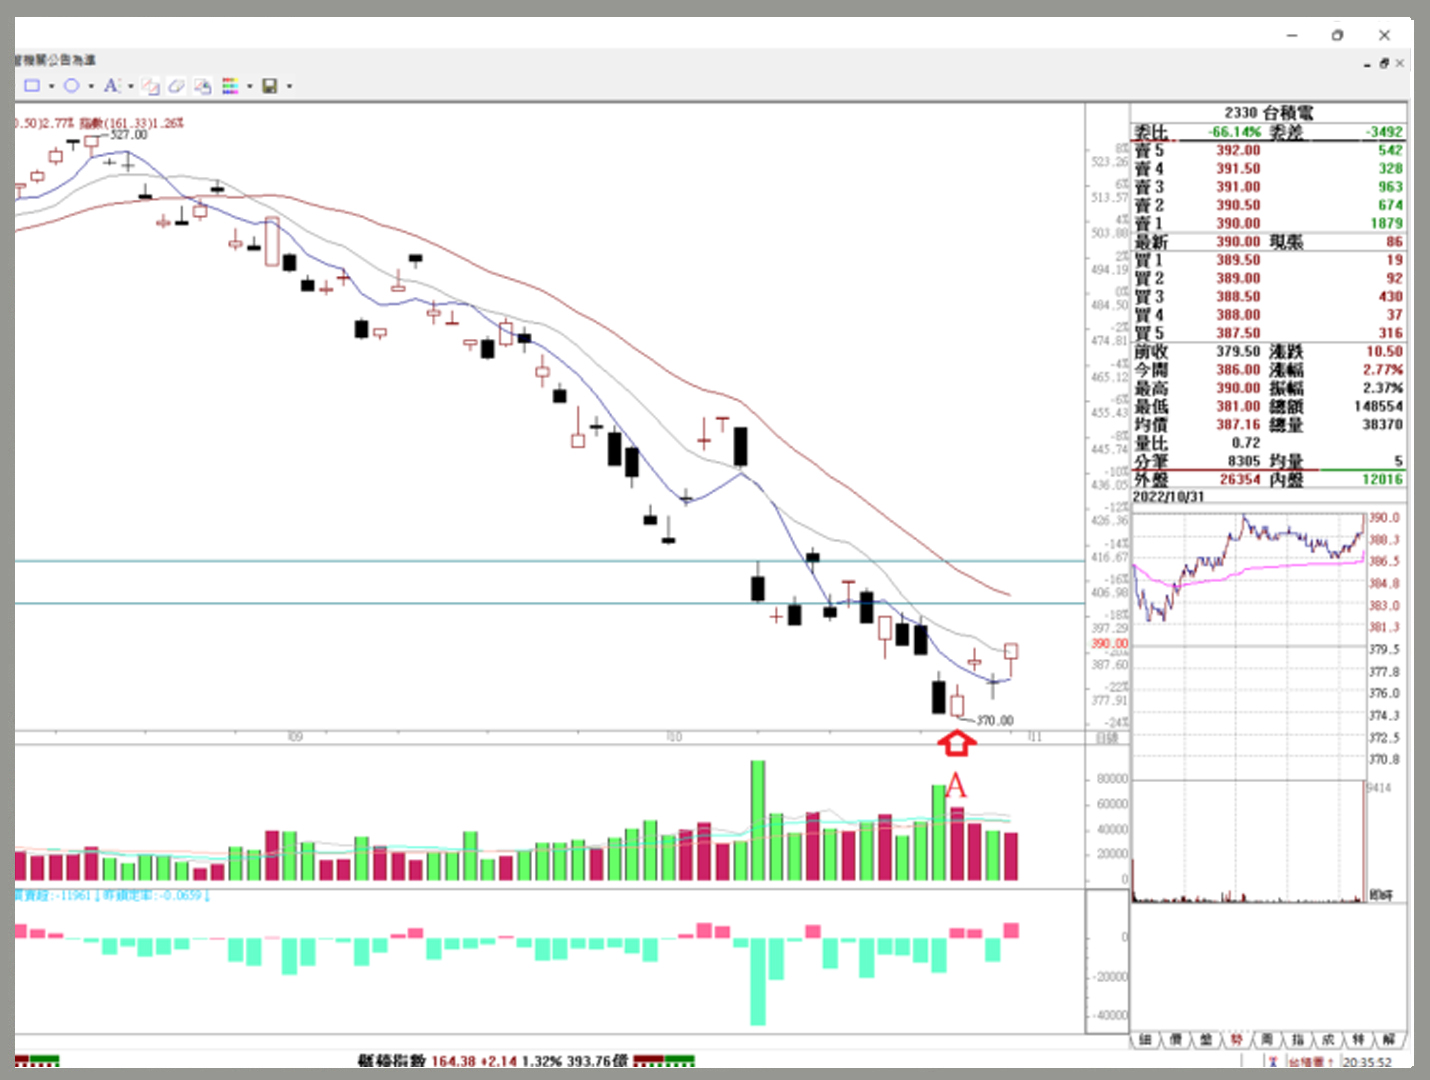The height and width of the screenshot is (1080, 1430).
Task: Expand the color palette dropdown arrow
Action: [x=250, y=86]
